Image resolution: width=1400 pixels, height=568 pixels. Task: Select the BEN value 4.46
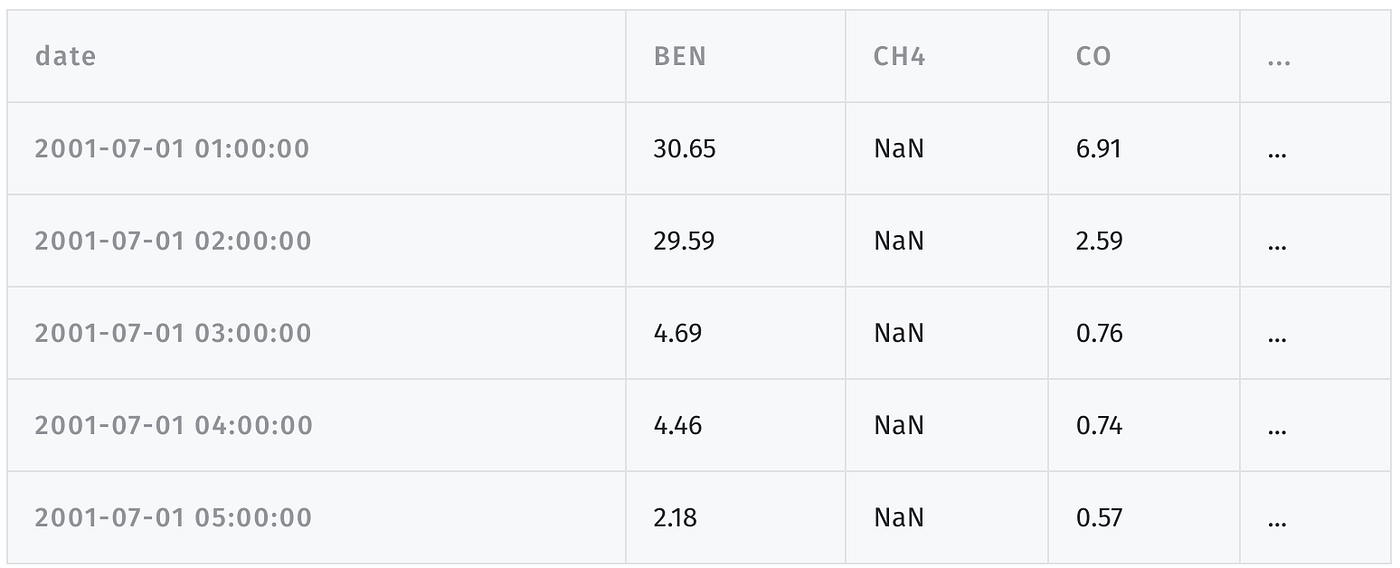[x=678, y=425]
